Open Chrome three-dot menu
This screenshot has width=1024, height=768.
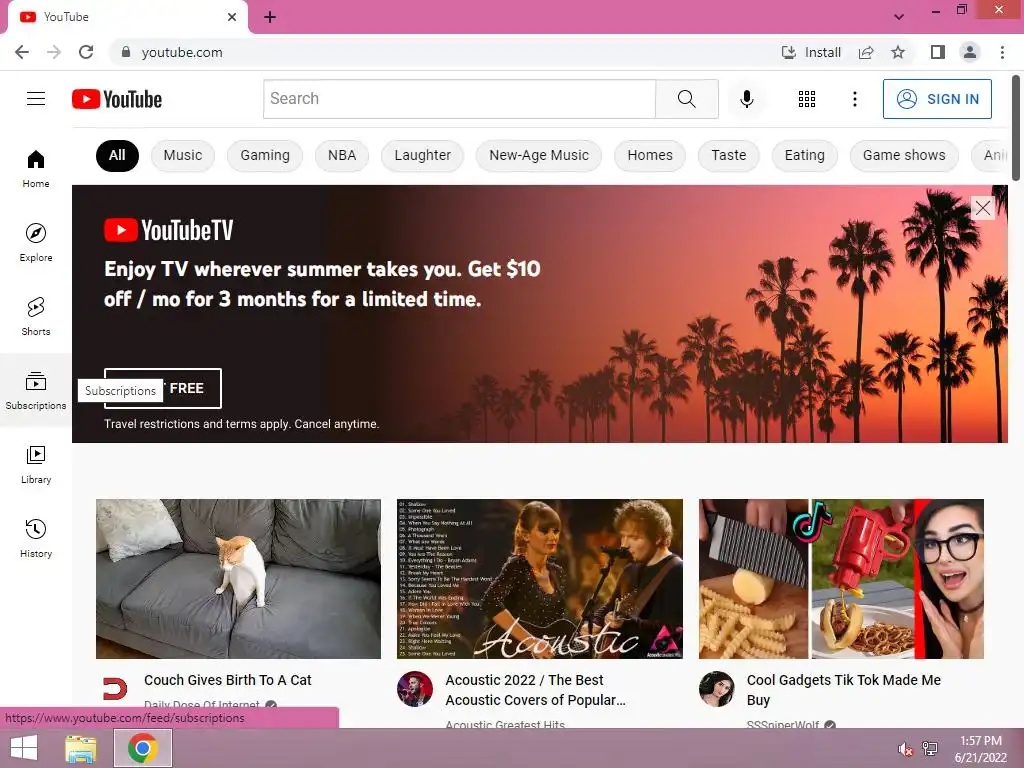tap(1002, 52)
